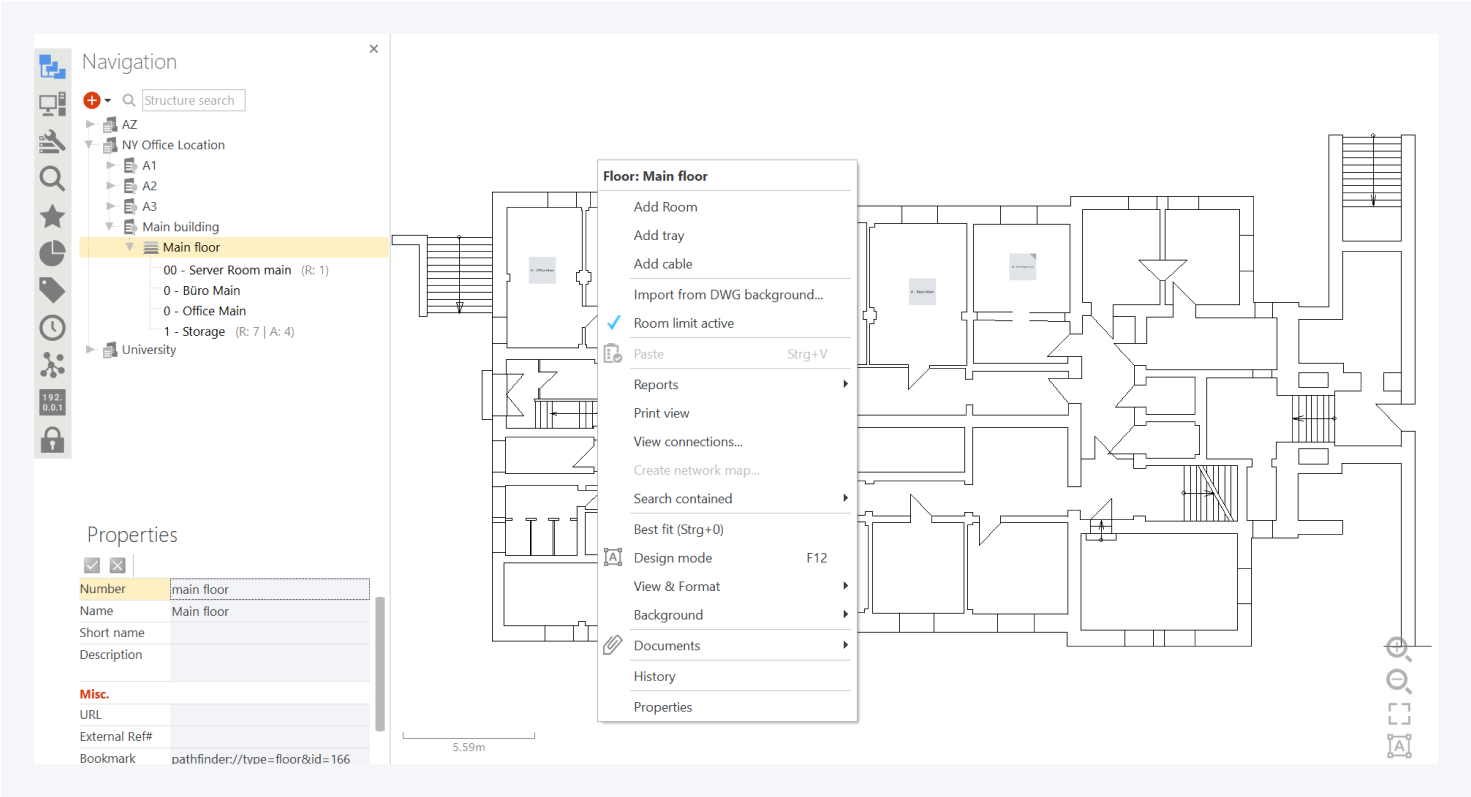This screenshot has height=797, width=1471.
Task: Expand the AZ tree node
Action: [91, 125]
